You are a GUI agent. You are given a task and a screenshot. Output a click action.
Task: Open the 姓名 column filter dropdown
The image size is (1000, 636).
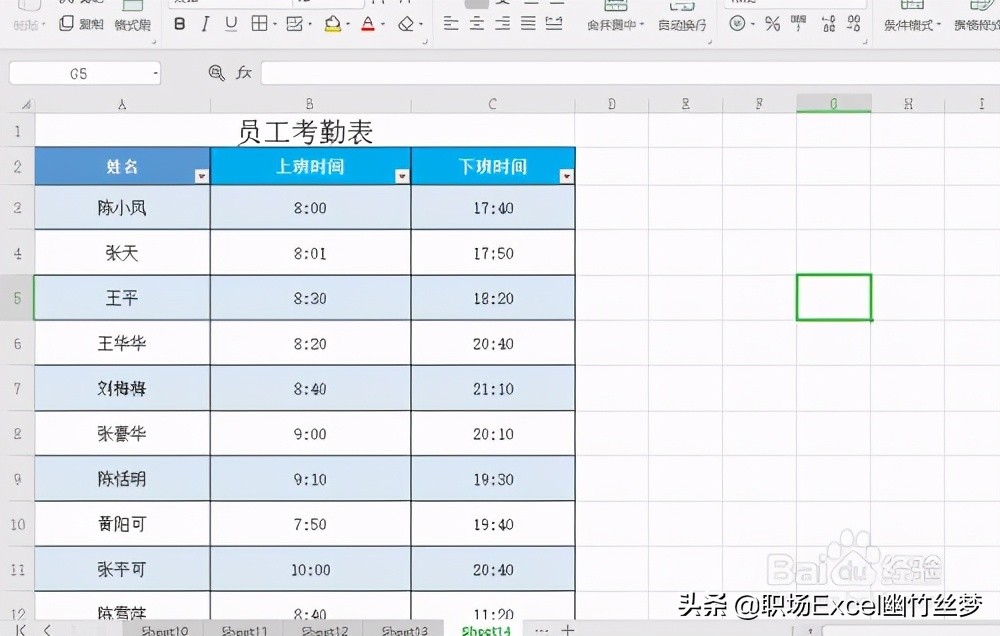[201, 177]
